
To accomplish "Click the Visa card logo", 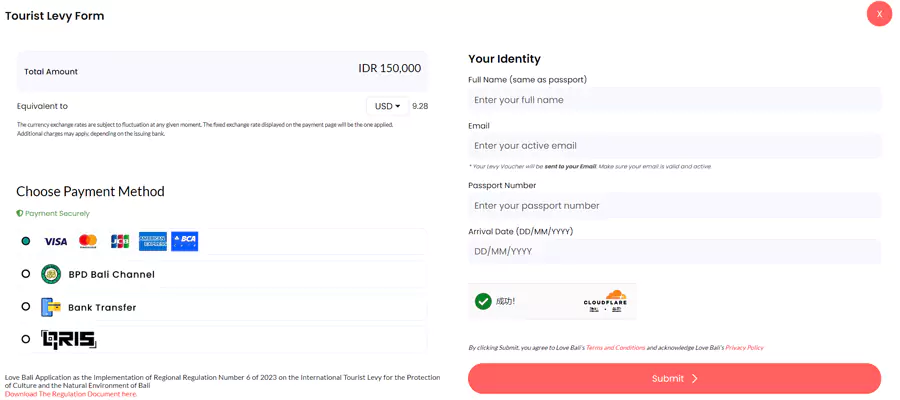I will (x=56, y=242).
